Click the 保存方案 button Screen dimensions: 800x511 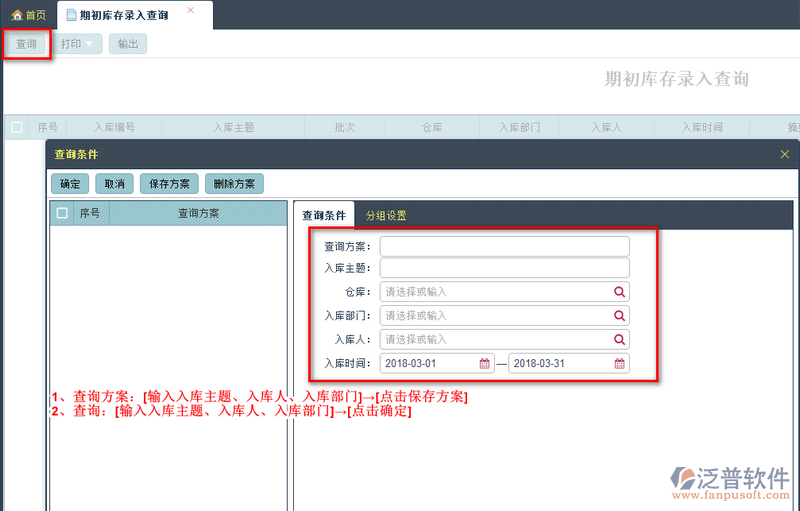[169, 184]
